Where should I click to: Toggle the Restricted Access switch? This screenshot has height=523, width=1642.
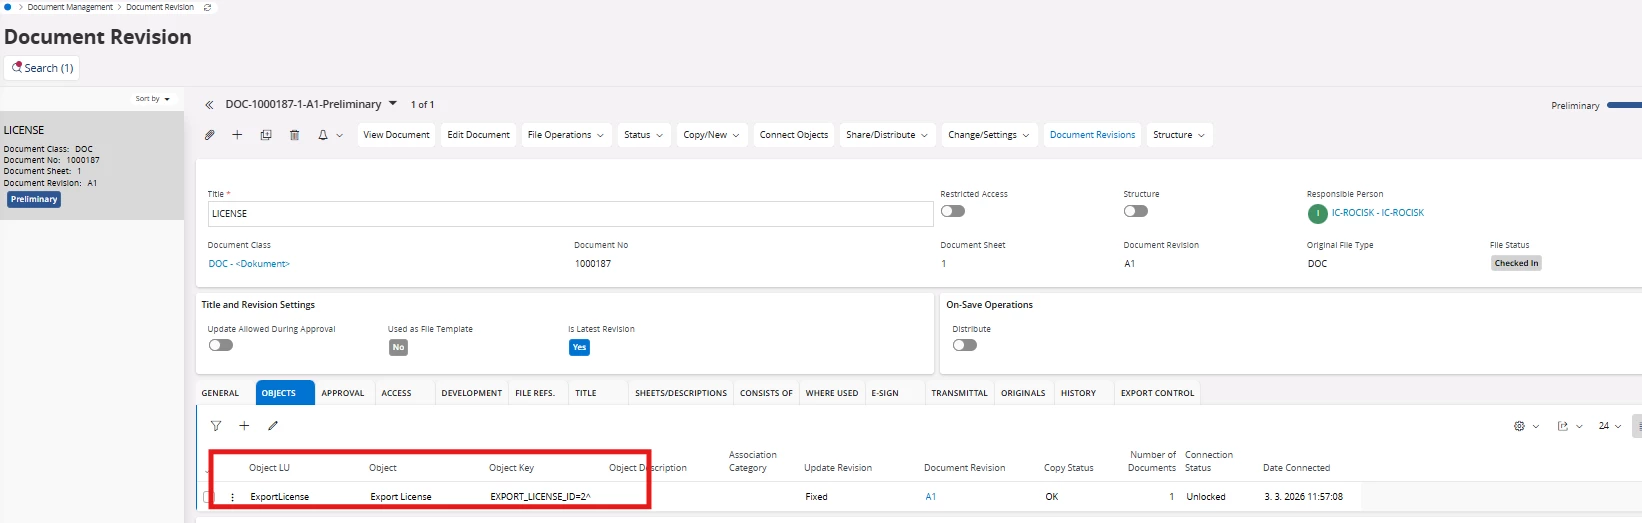[953, 211]
